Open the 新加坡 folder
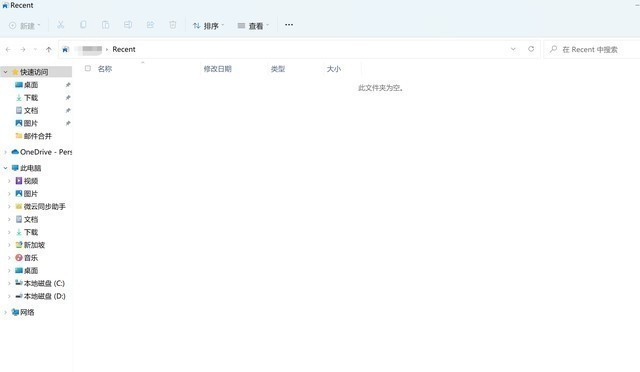The width and height of the screenshot is (640, 372). click(x=34, y=245)
